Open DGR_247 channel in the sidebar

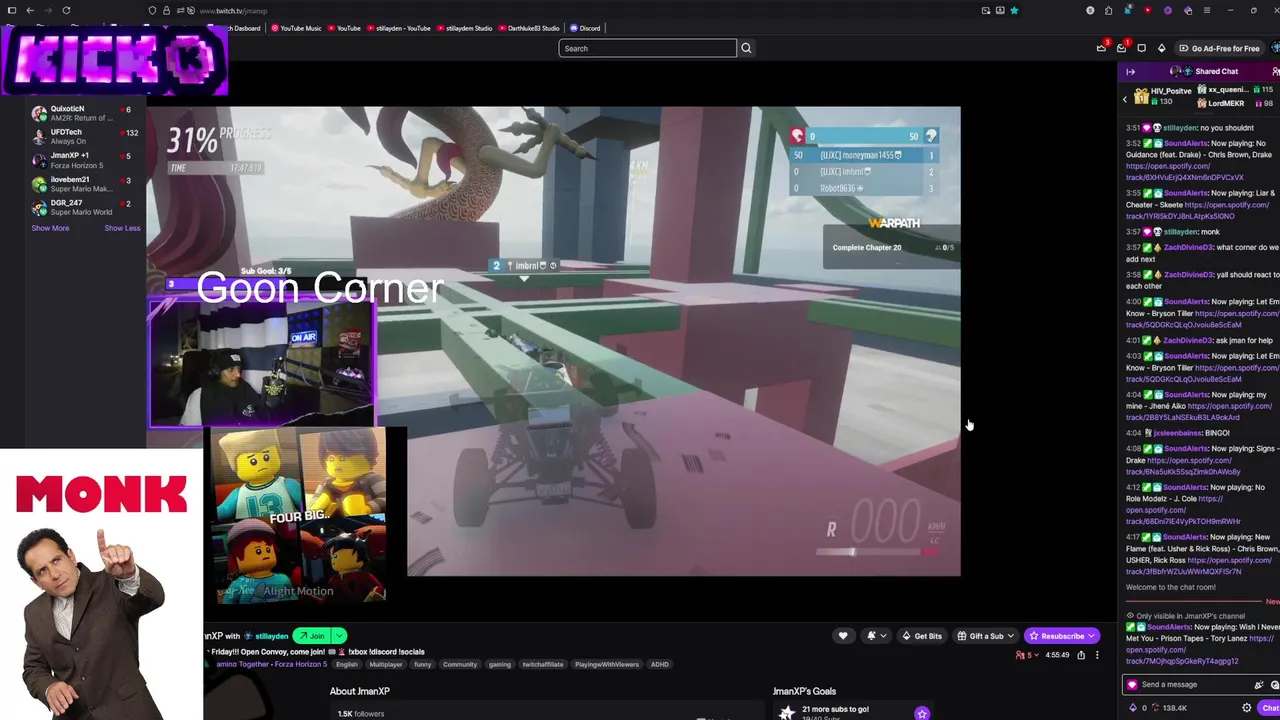pyautogui.click(x=85, y=208)
